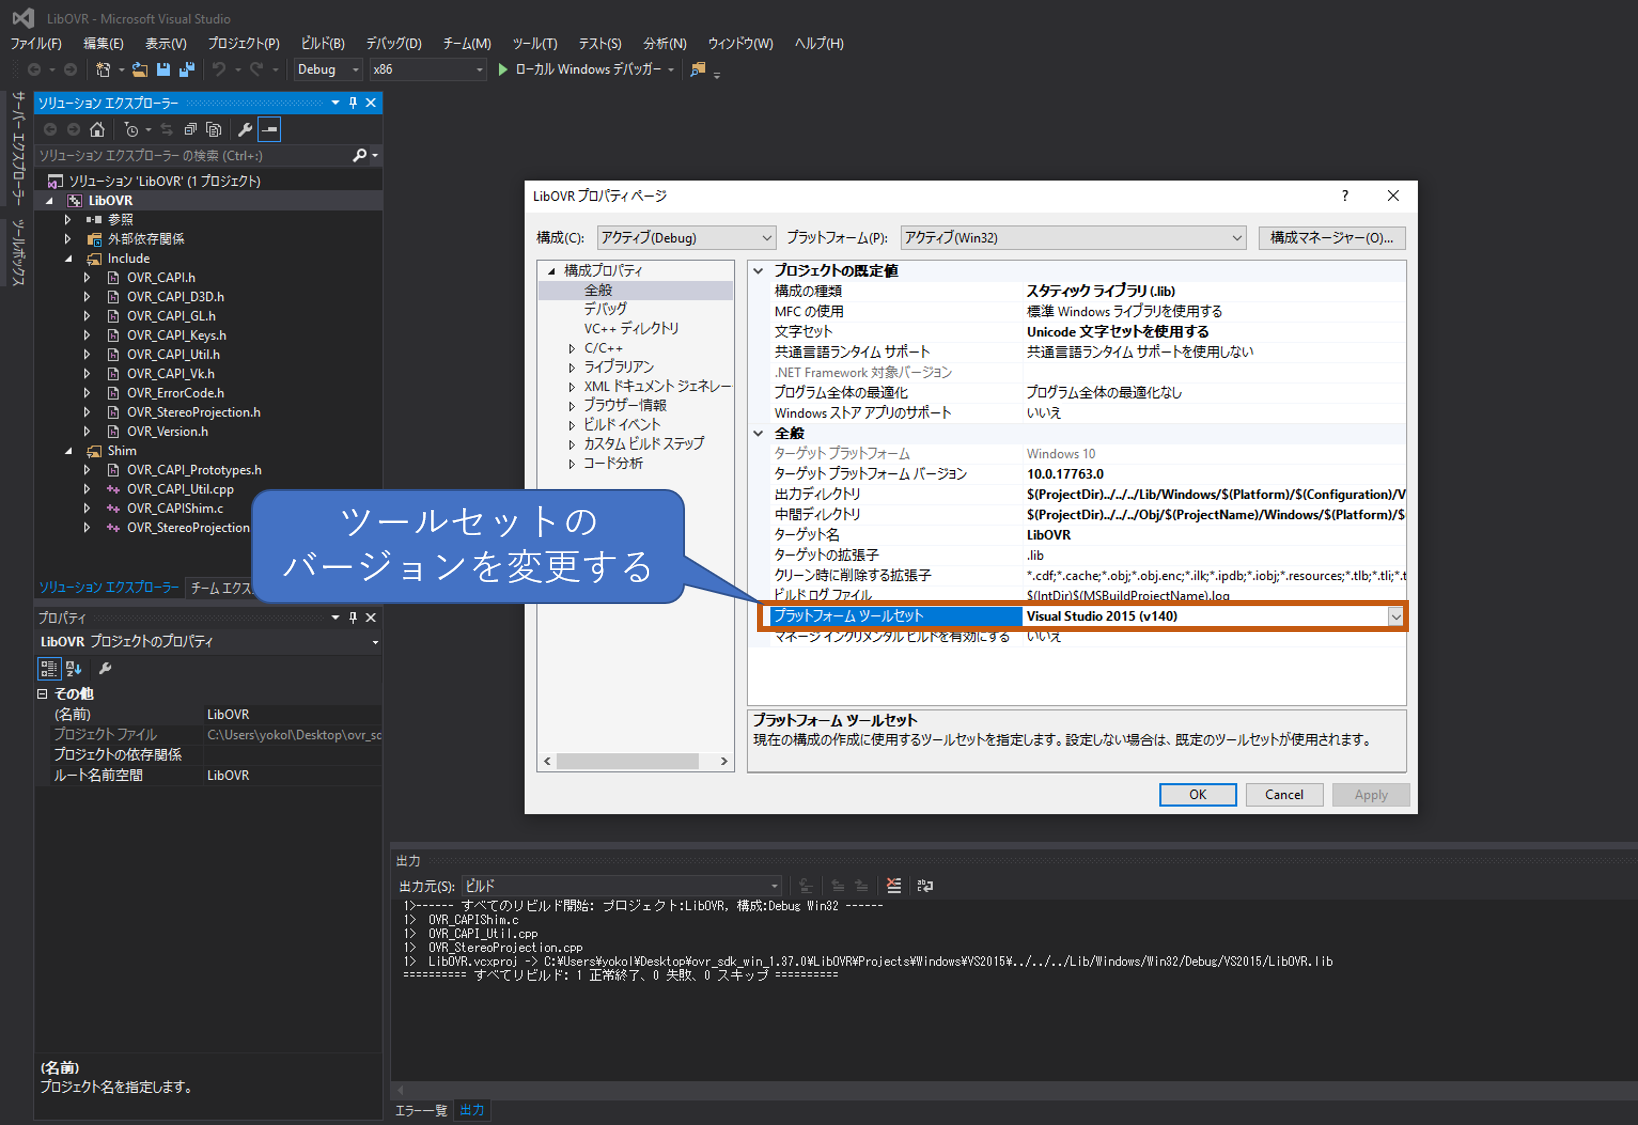The height and width of the screenshot is (1125, 1638).
Task: Pin the Solution Explorer panel
Action: [x=352, y=102]
